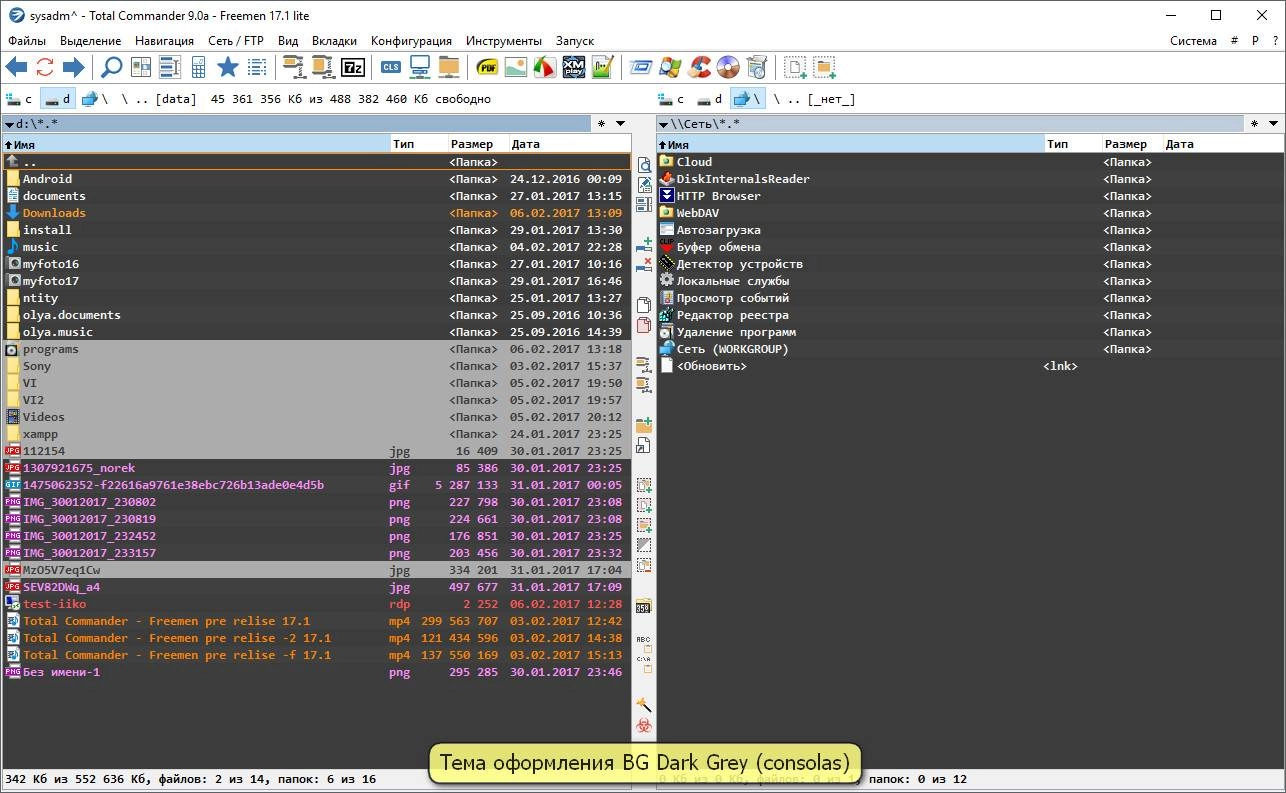
Task: Switch right panel to drive c
Action: point(672,99)
